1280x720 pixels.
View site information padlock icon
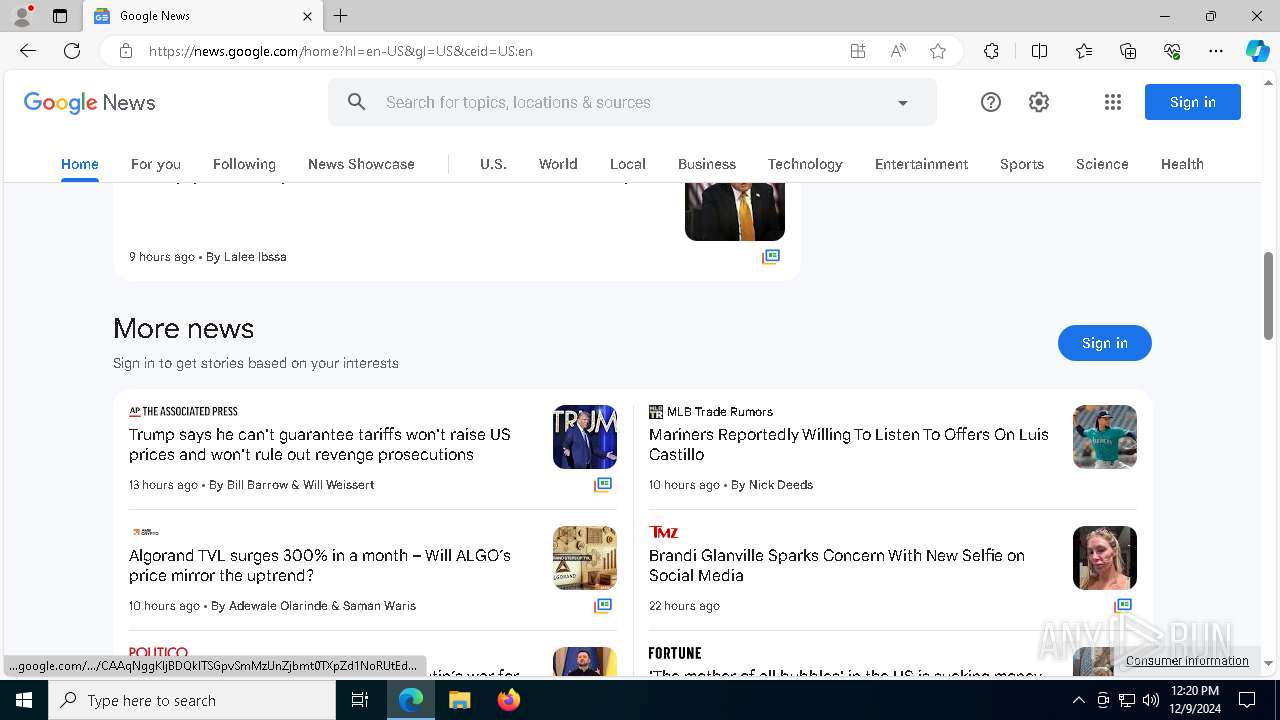pos(126,51)
